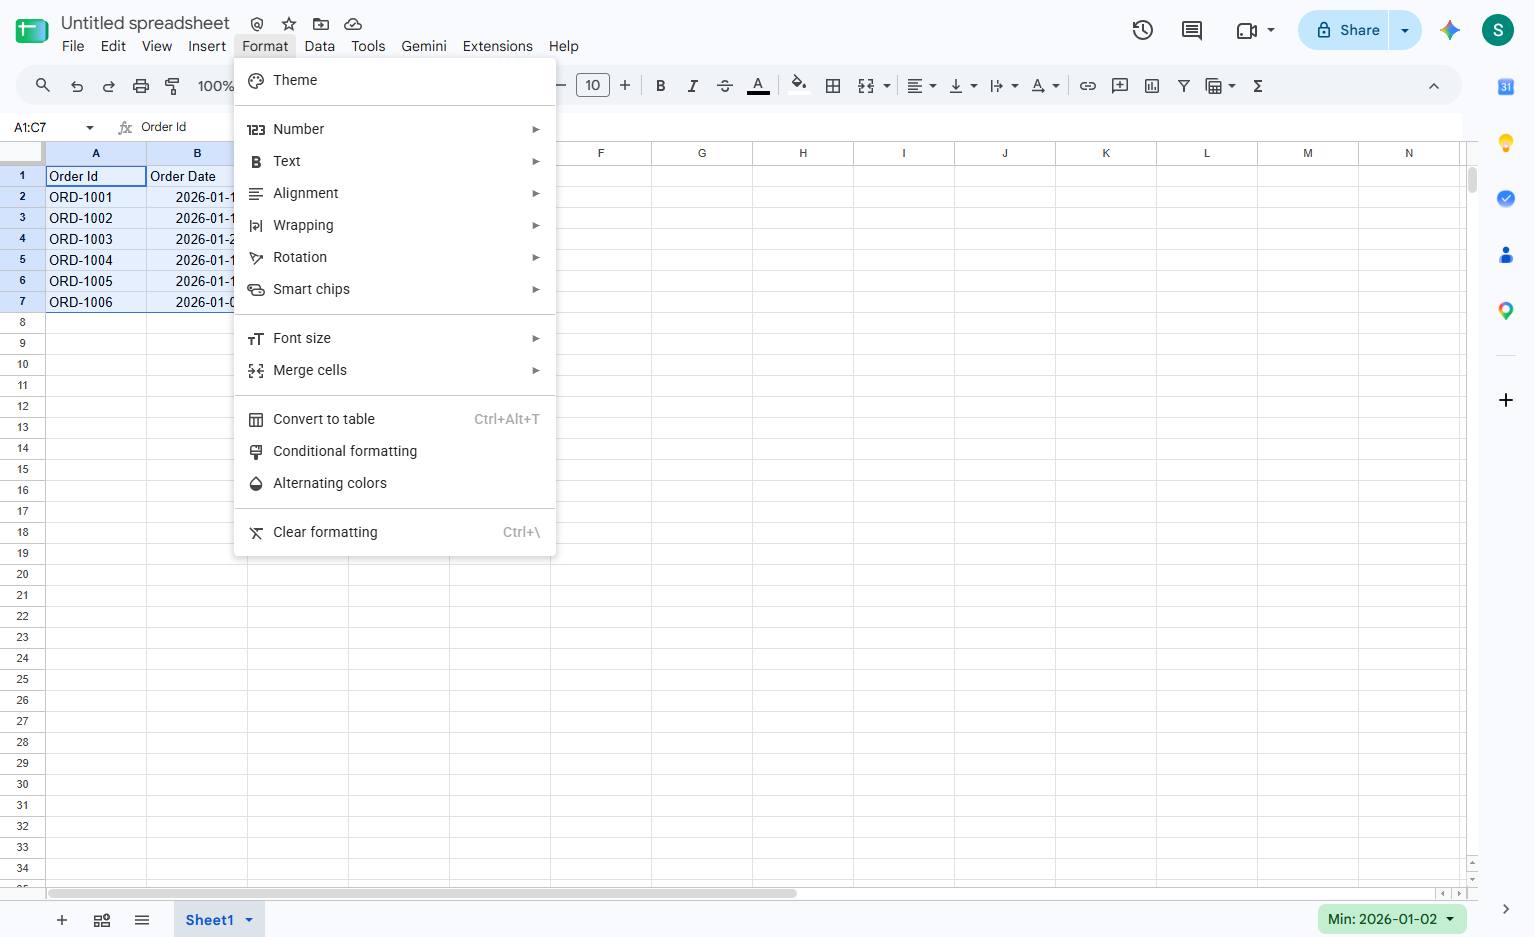Screen dimensions: 1534x937
Task: Insert a comment from the toolbar
Action: 1120,86
